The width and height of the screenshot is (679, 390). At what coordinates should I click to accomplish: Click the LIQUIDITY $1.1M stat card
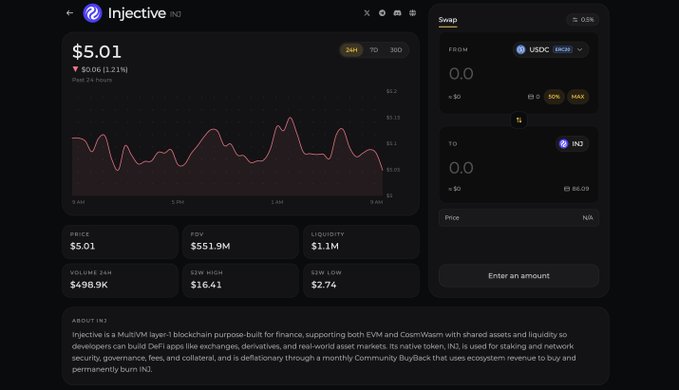(361, 242)
